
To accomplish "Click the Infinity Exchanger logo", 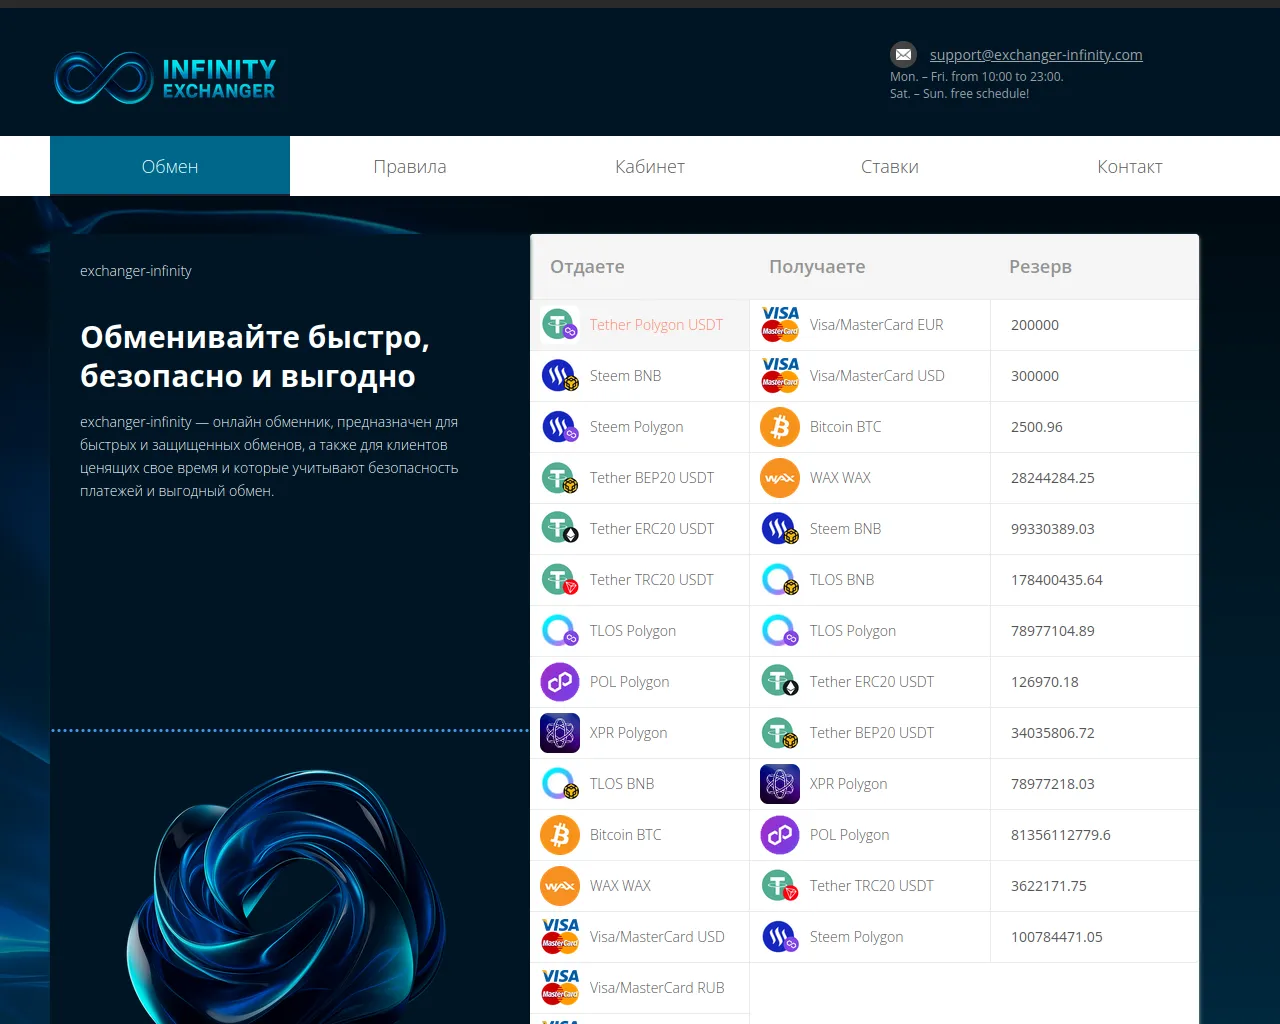I will (x=165, y=78).
